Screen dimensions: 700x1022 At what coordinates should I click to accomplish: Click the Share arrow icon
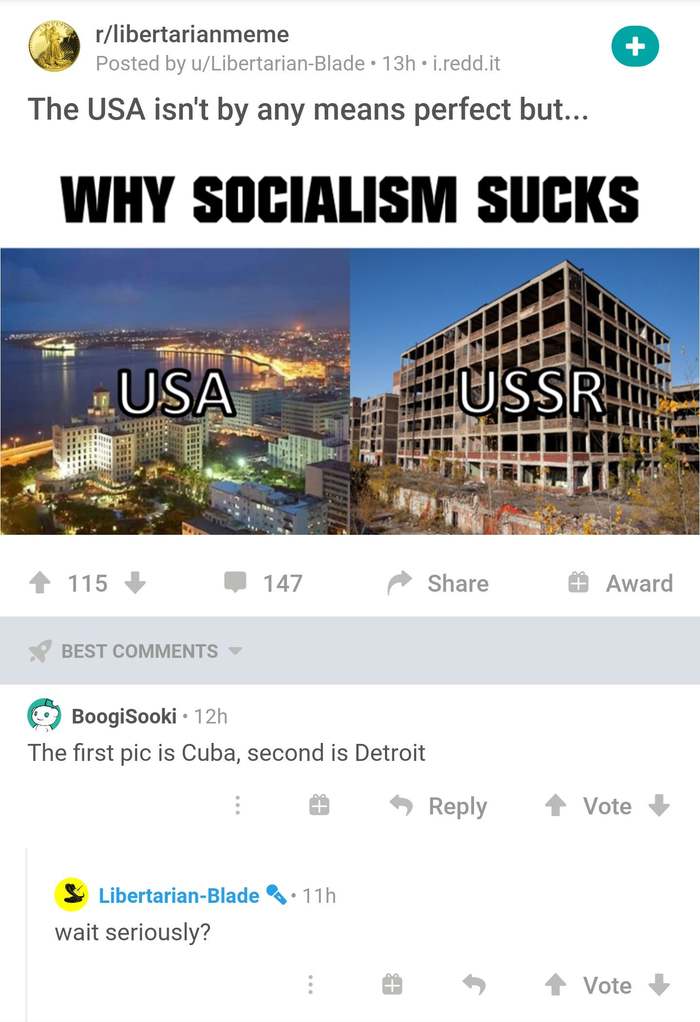[400, 583]
